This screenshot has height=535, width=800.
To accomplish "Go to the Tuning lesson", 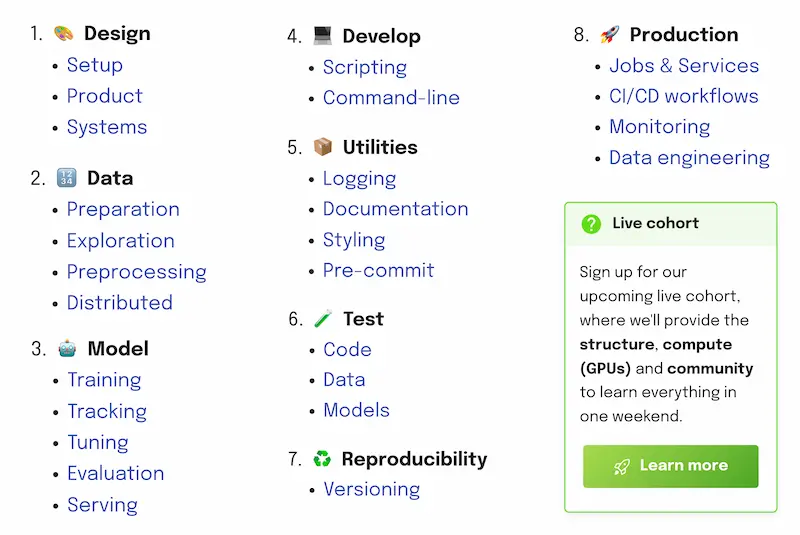I will click(x=98, y=442).
